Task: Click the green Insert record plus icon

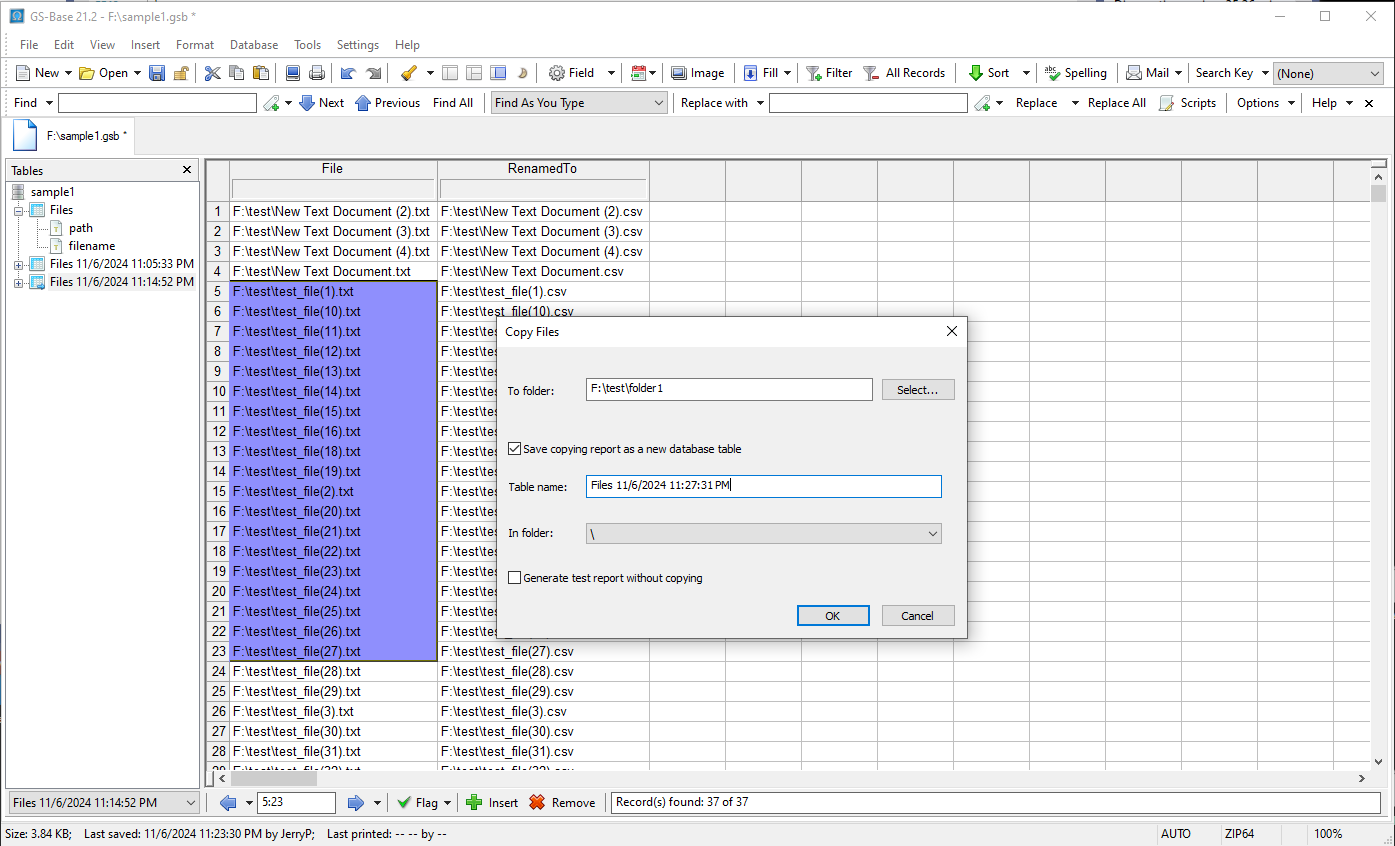Action: (x=474, y=802)
